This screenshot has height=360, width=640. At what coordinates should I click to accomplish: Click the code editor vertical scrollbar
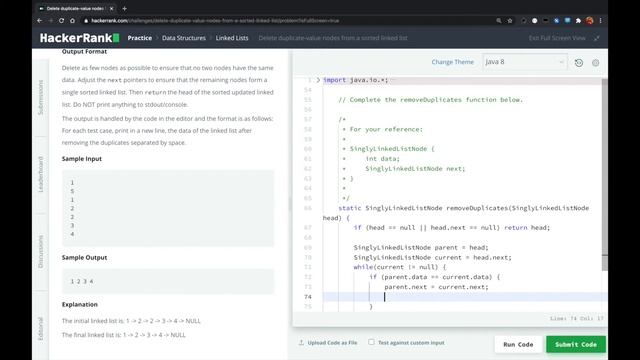pos(604,175)
